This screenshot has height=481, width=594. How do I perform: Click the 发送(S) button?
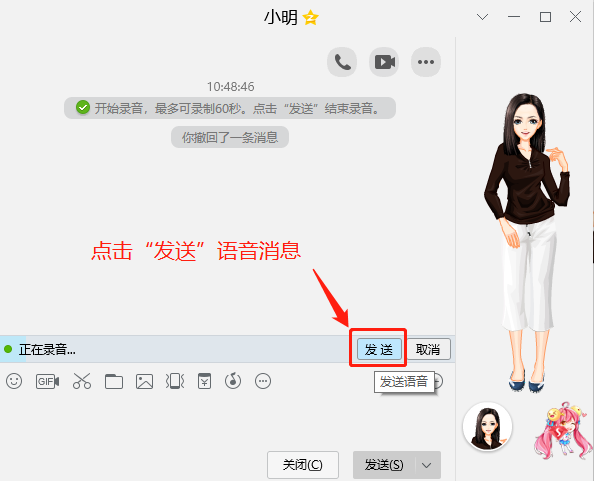click(x=384, y=465)
